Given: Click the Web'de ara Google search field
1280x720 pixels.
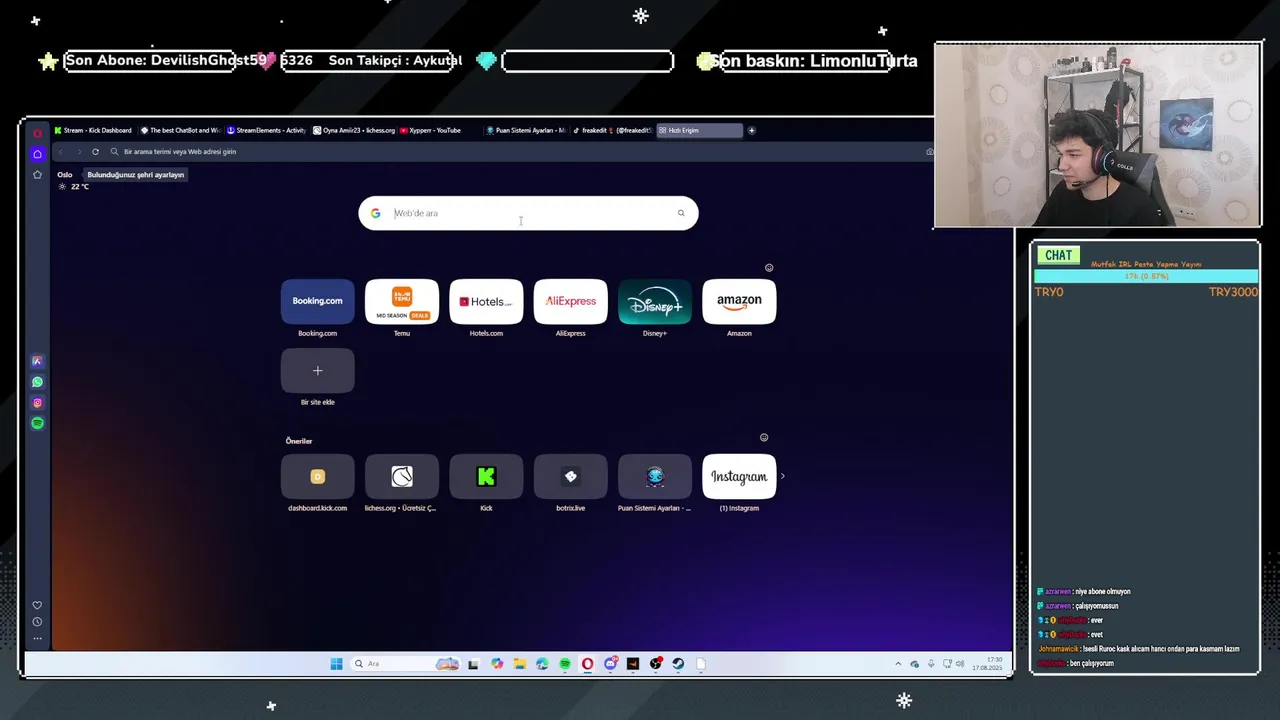Looking at the screenshot, I should tap(528, 213).
